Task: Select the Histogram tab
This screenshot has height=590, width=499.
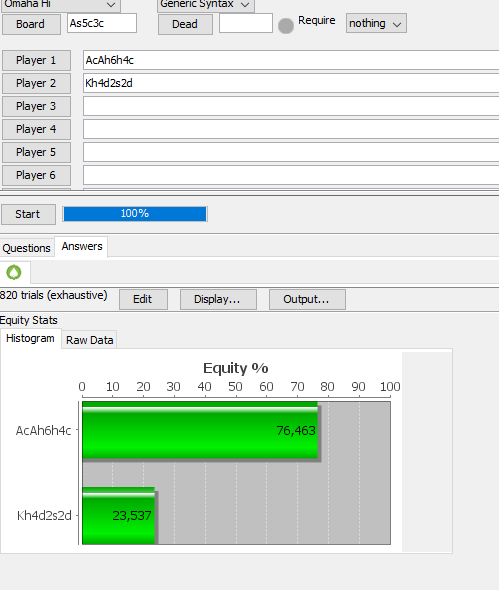Action: coord(30,338)
